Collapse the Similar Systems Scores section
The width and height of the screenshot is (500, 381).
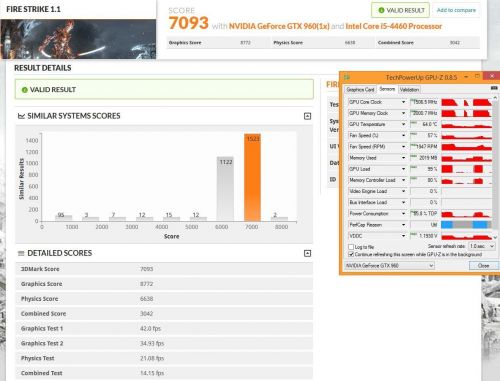point(307,116)
